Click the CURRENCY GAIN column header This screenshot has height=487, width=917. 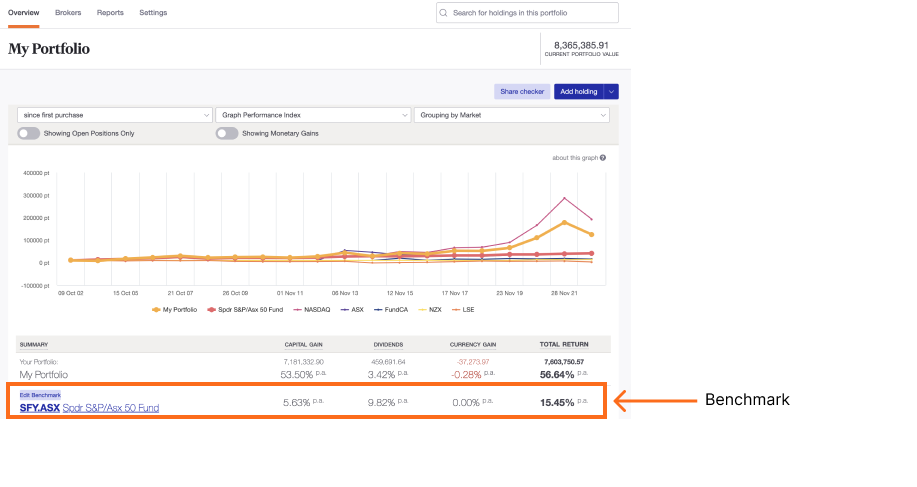[x=473, y=345]
